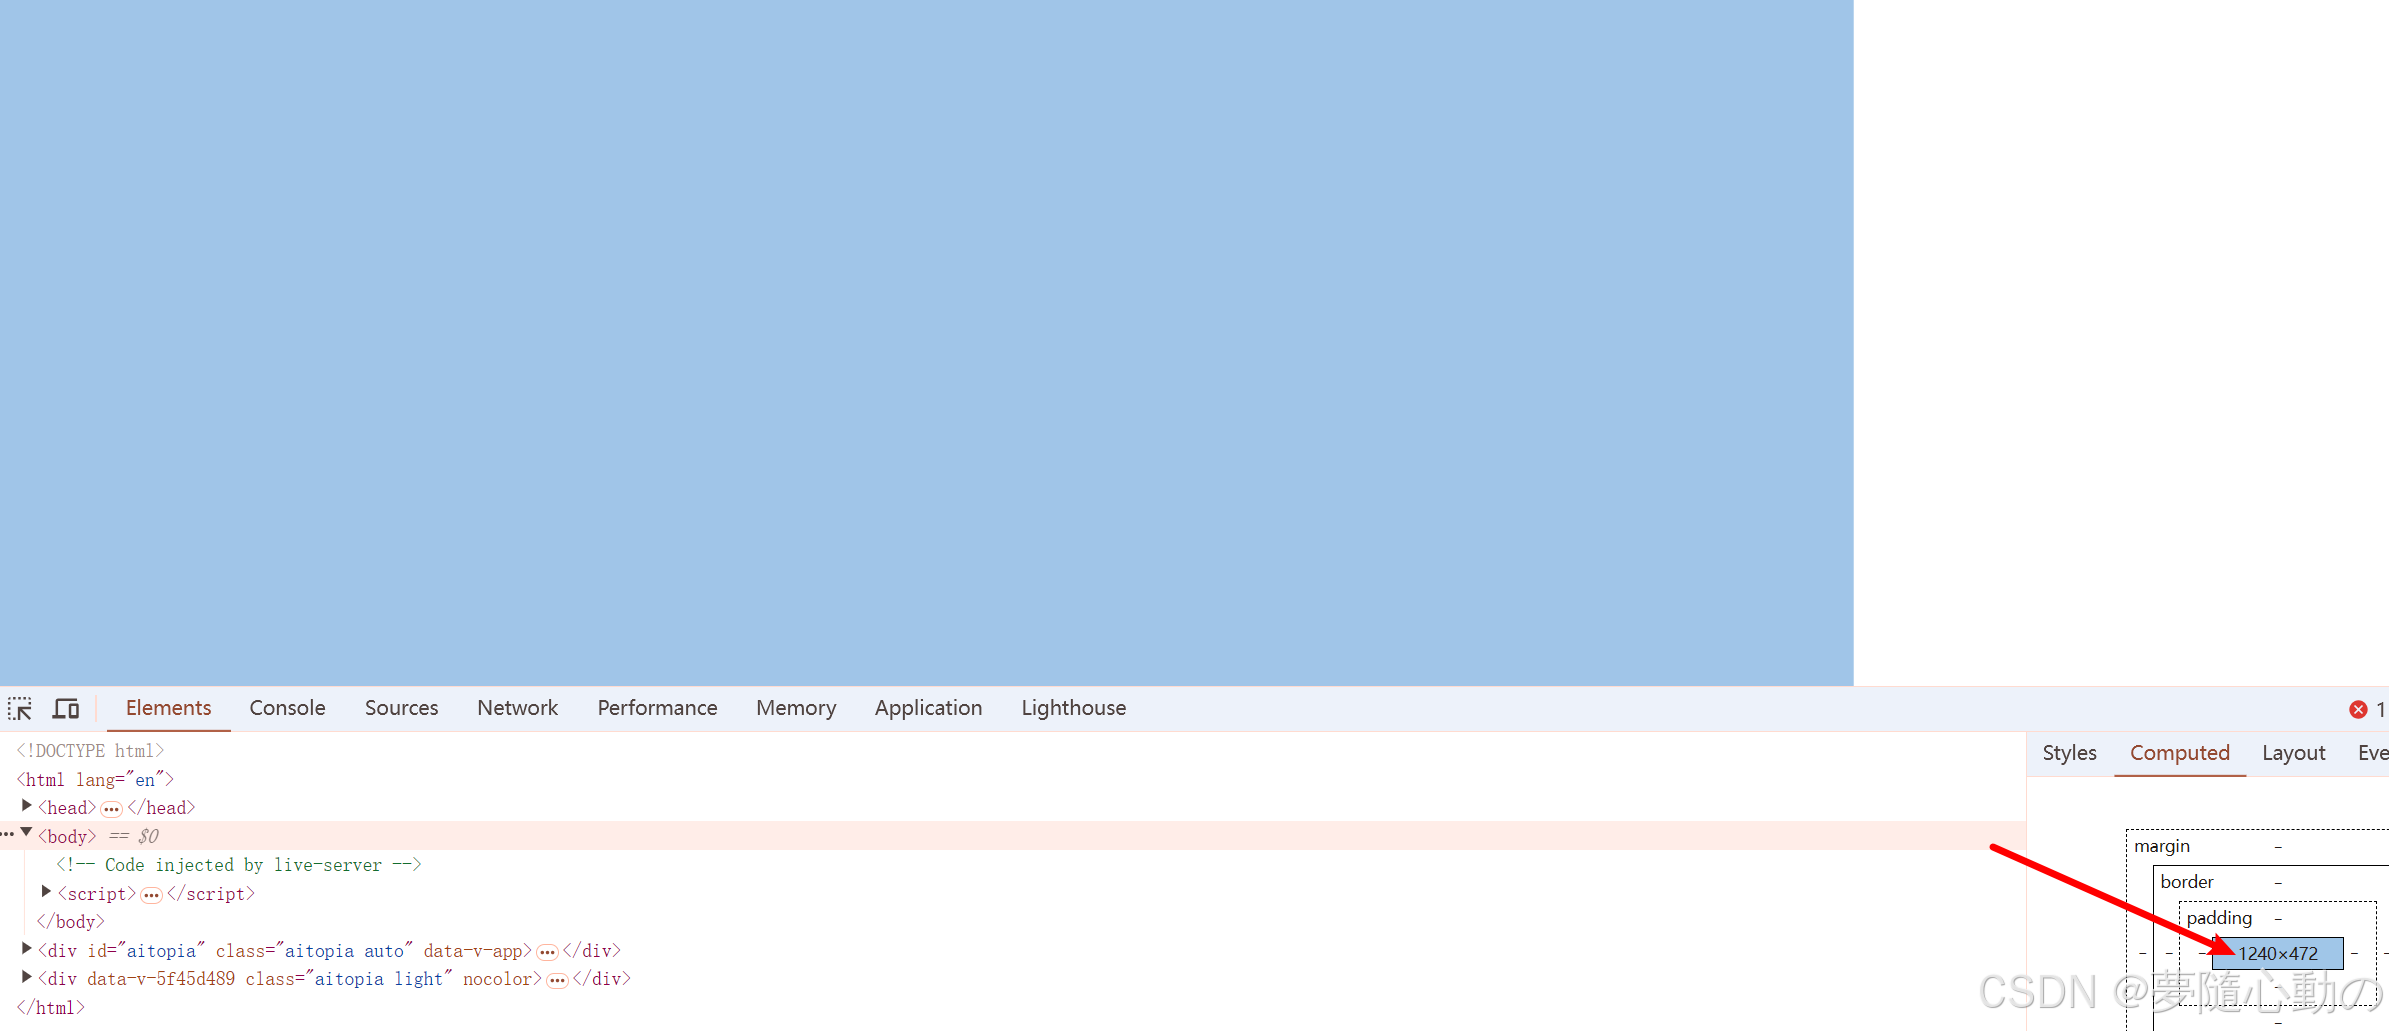Open the Console tab
This screenshot has height=1031, width=2389.
tap(287, 708)
